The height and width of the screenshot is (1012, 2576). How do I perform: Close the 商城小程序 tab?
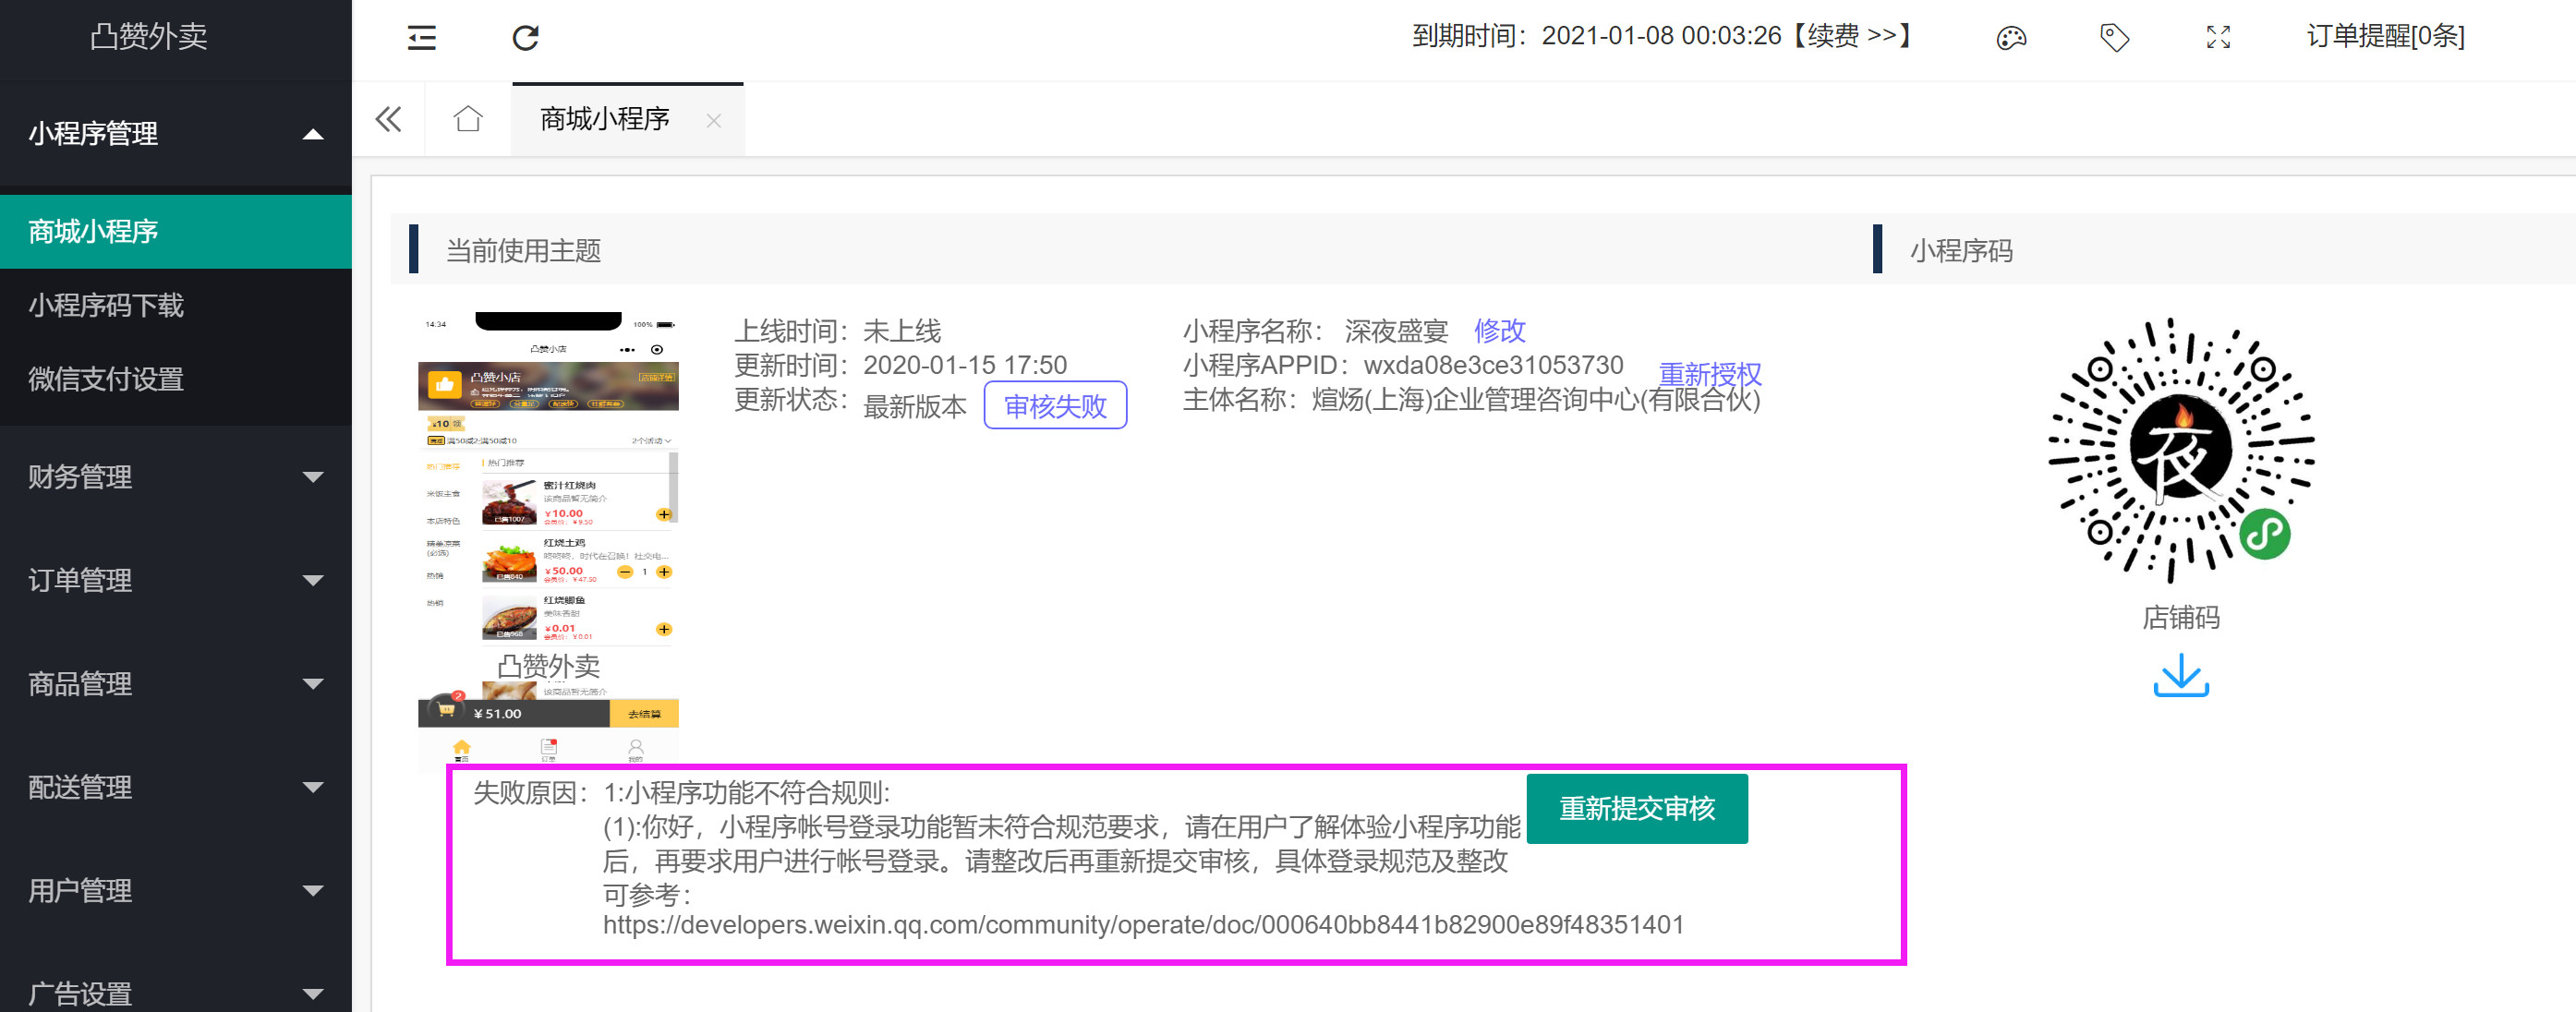(x=713, y=121)
